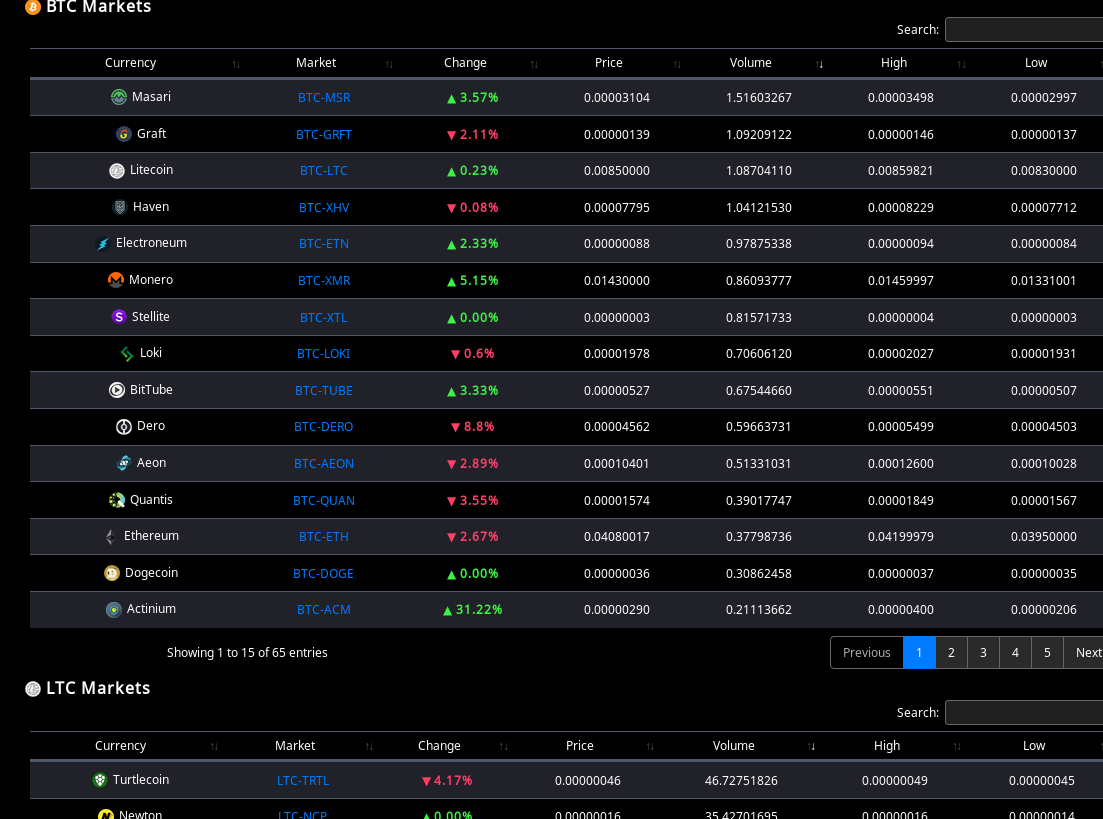Click the Previous pagination button
This screenshot has height=819, width=1103.
click(867, 652)
